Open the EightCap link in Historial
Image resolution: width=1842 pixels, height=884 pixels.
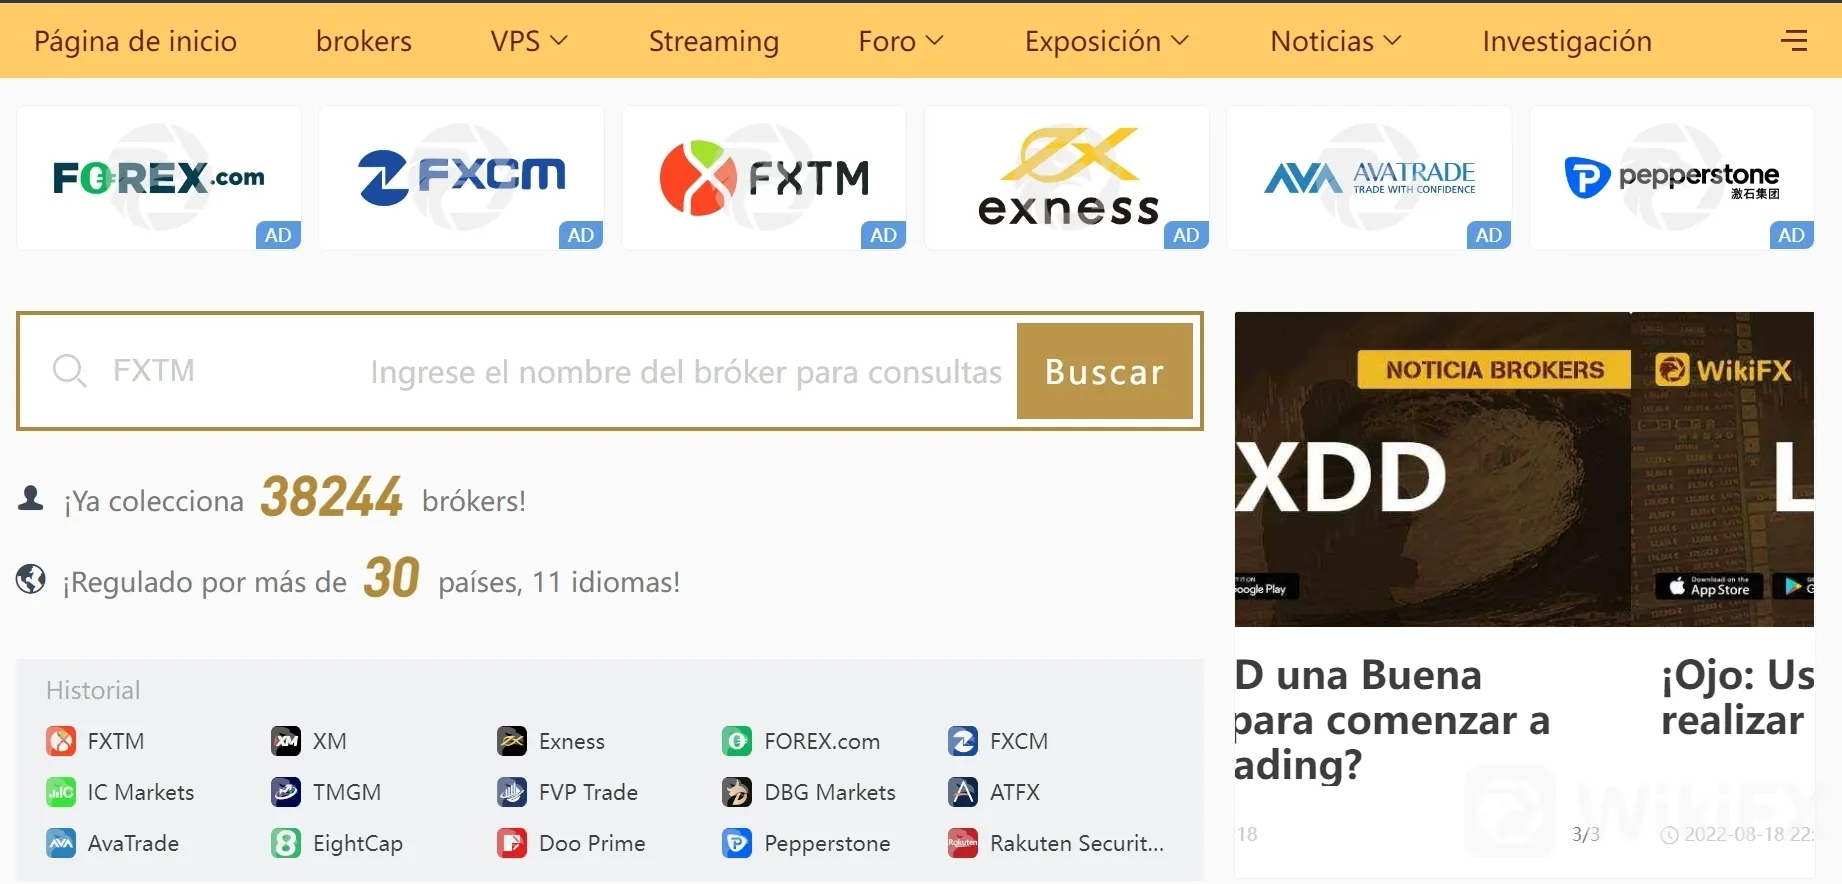358,843
